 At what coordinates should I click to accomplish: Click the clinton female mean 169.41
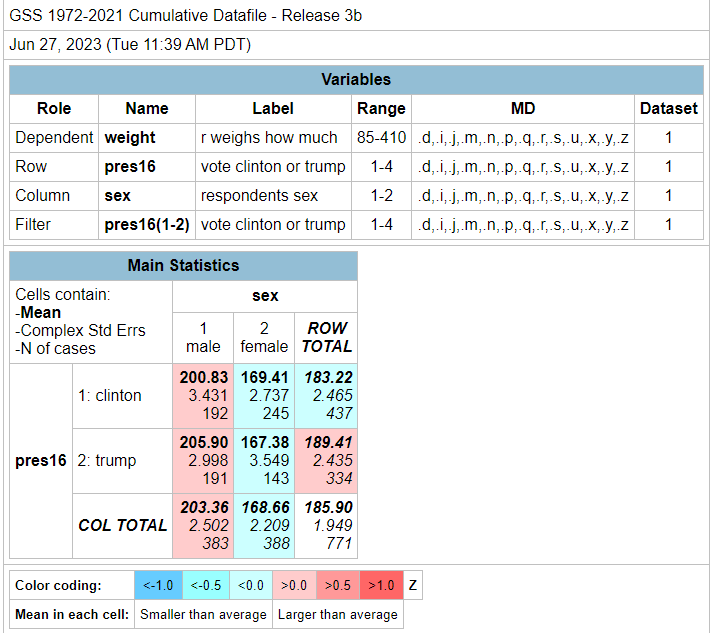coord(265,378)
